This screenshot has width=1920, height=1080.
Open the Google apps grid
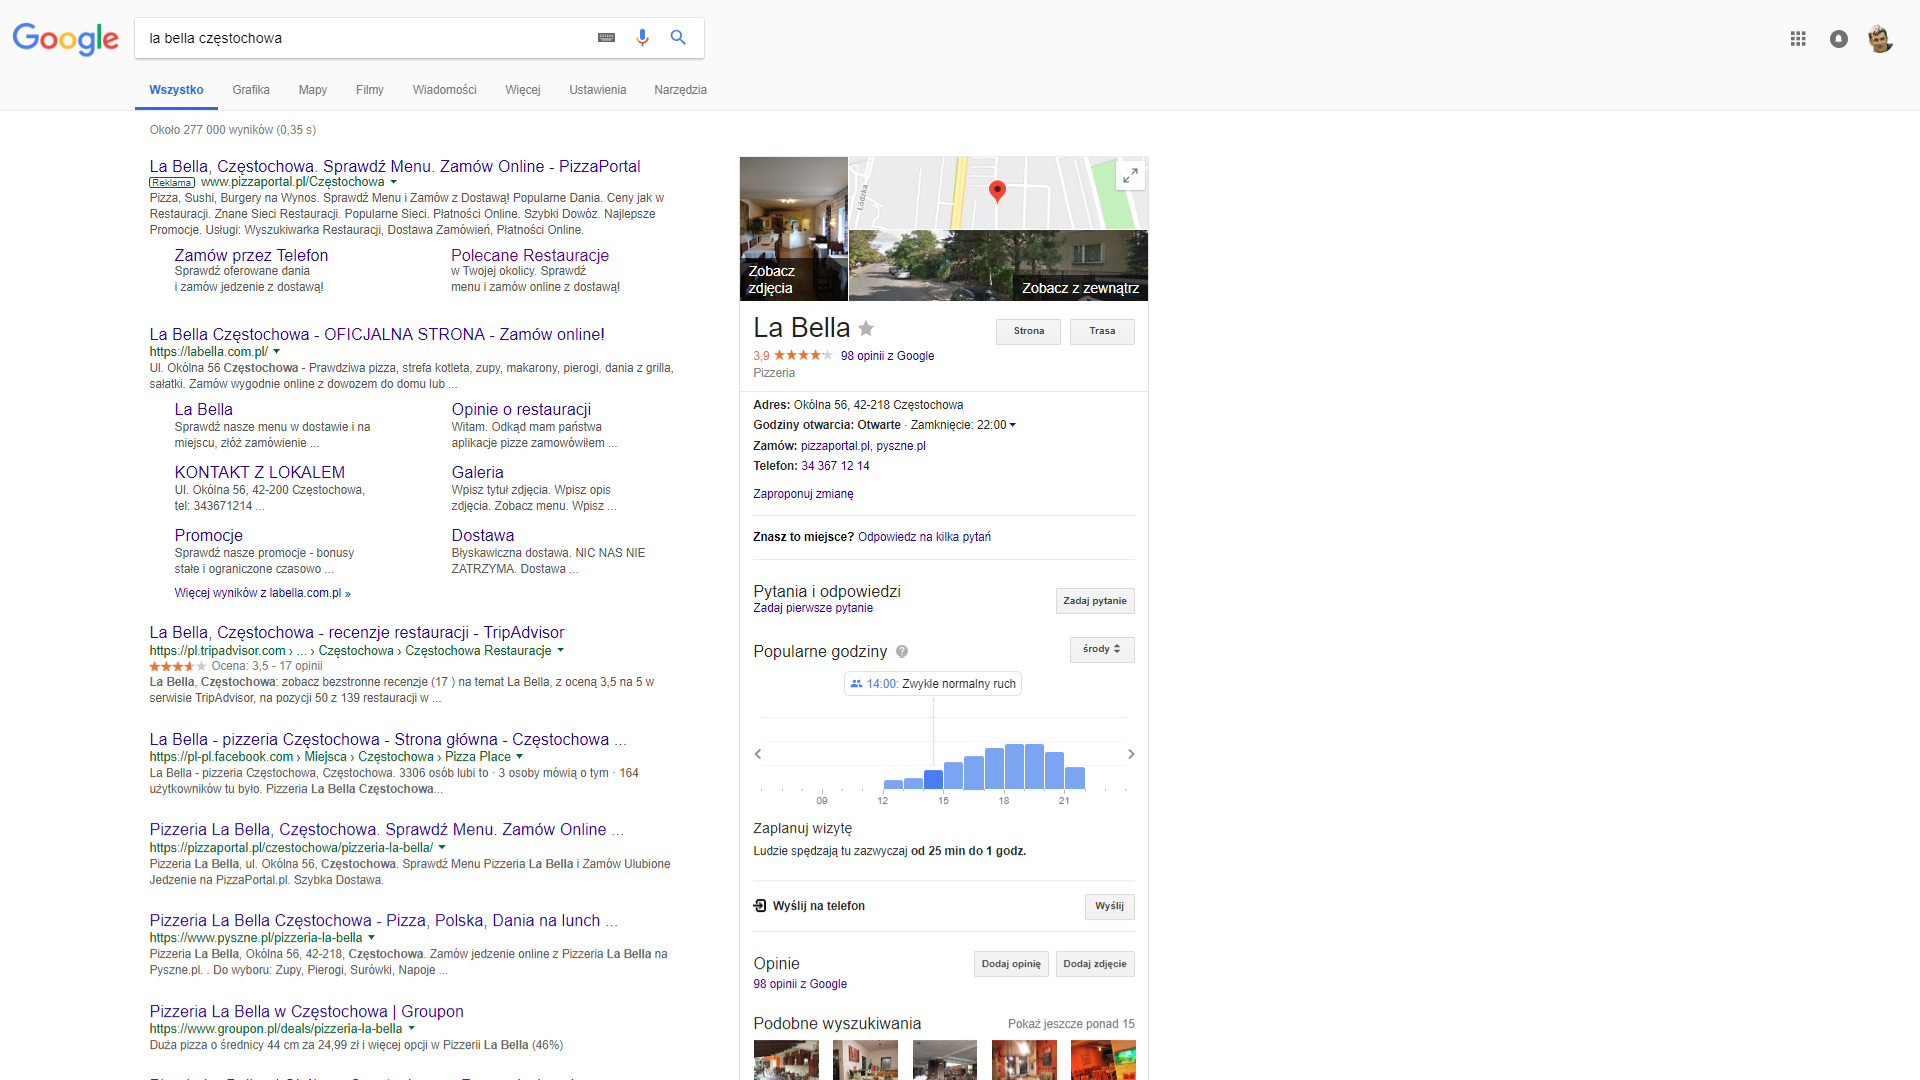tap(1798, 39)
